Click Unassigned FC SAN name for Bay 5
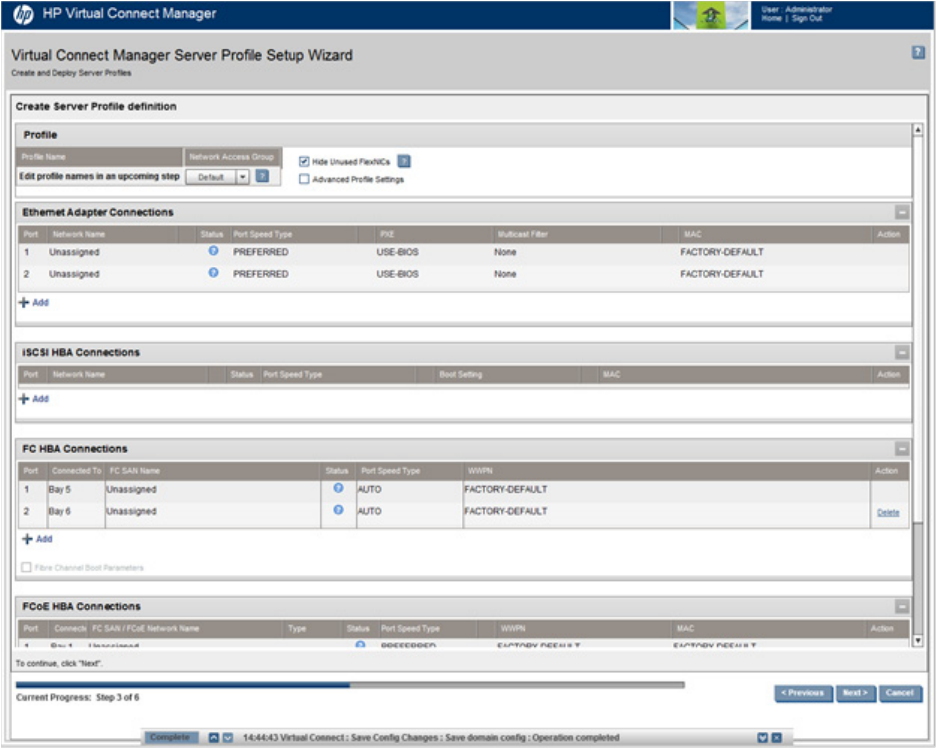Screen dimensions: 937x750 coord(131,489)
